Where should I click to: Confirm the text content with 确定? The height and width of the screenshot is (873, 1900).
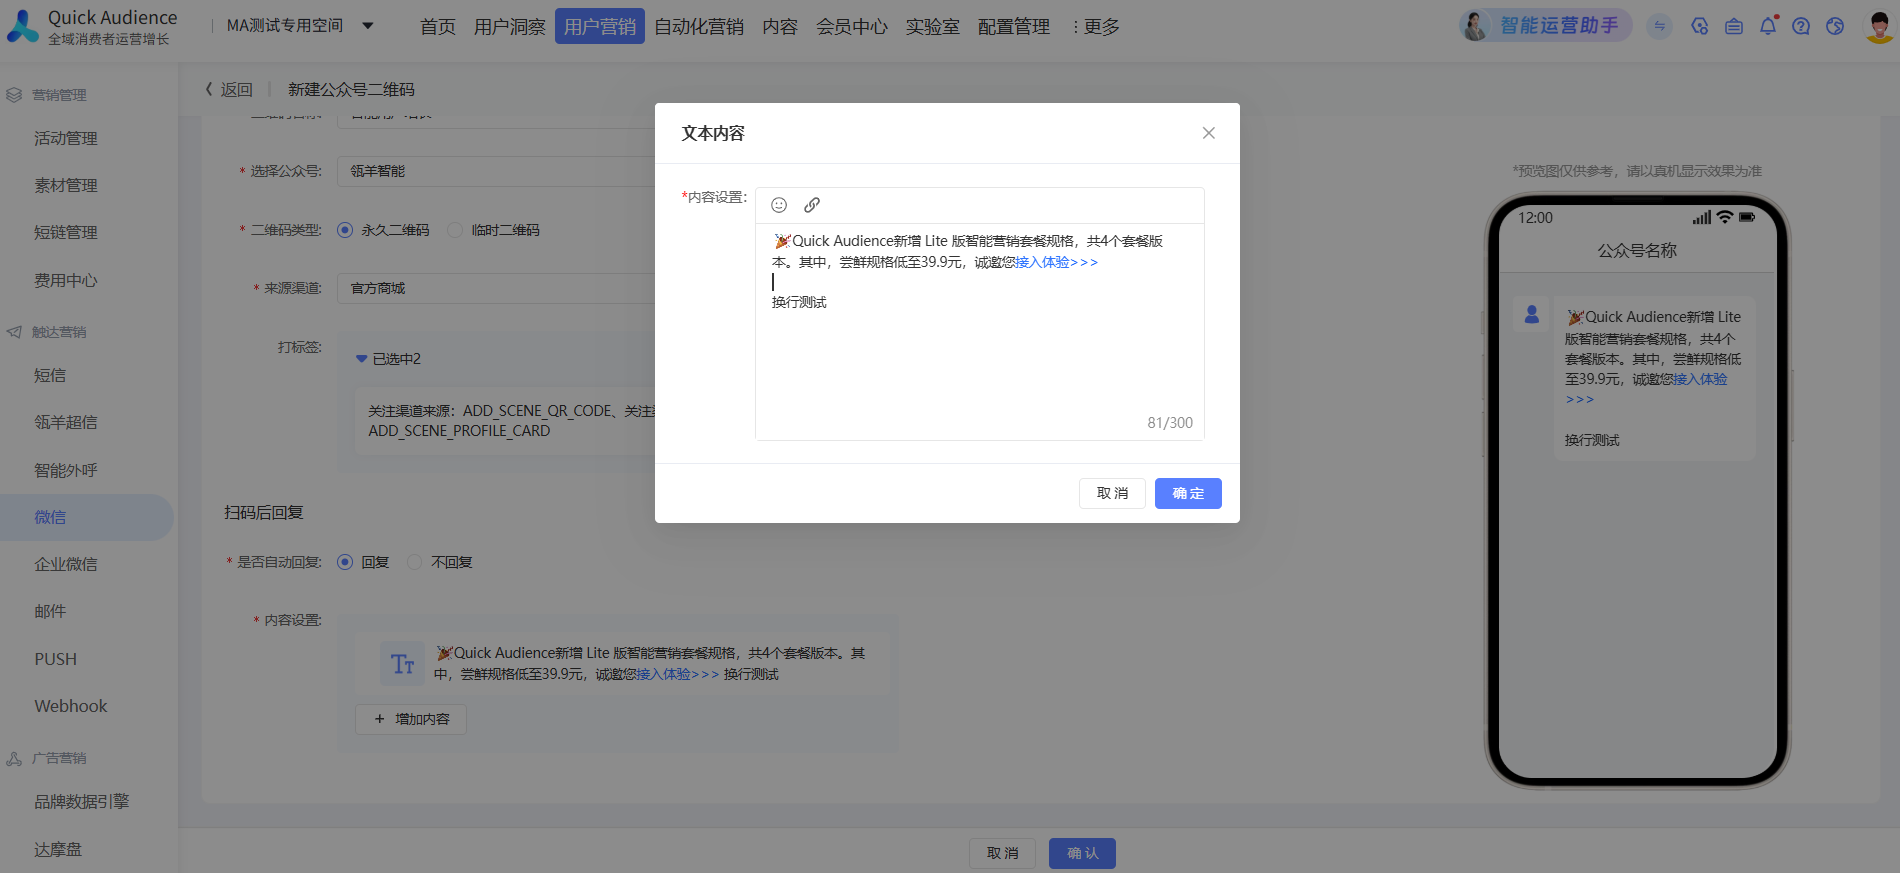[x=1188, y=493]
